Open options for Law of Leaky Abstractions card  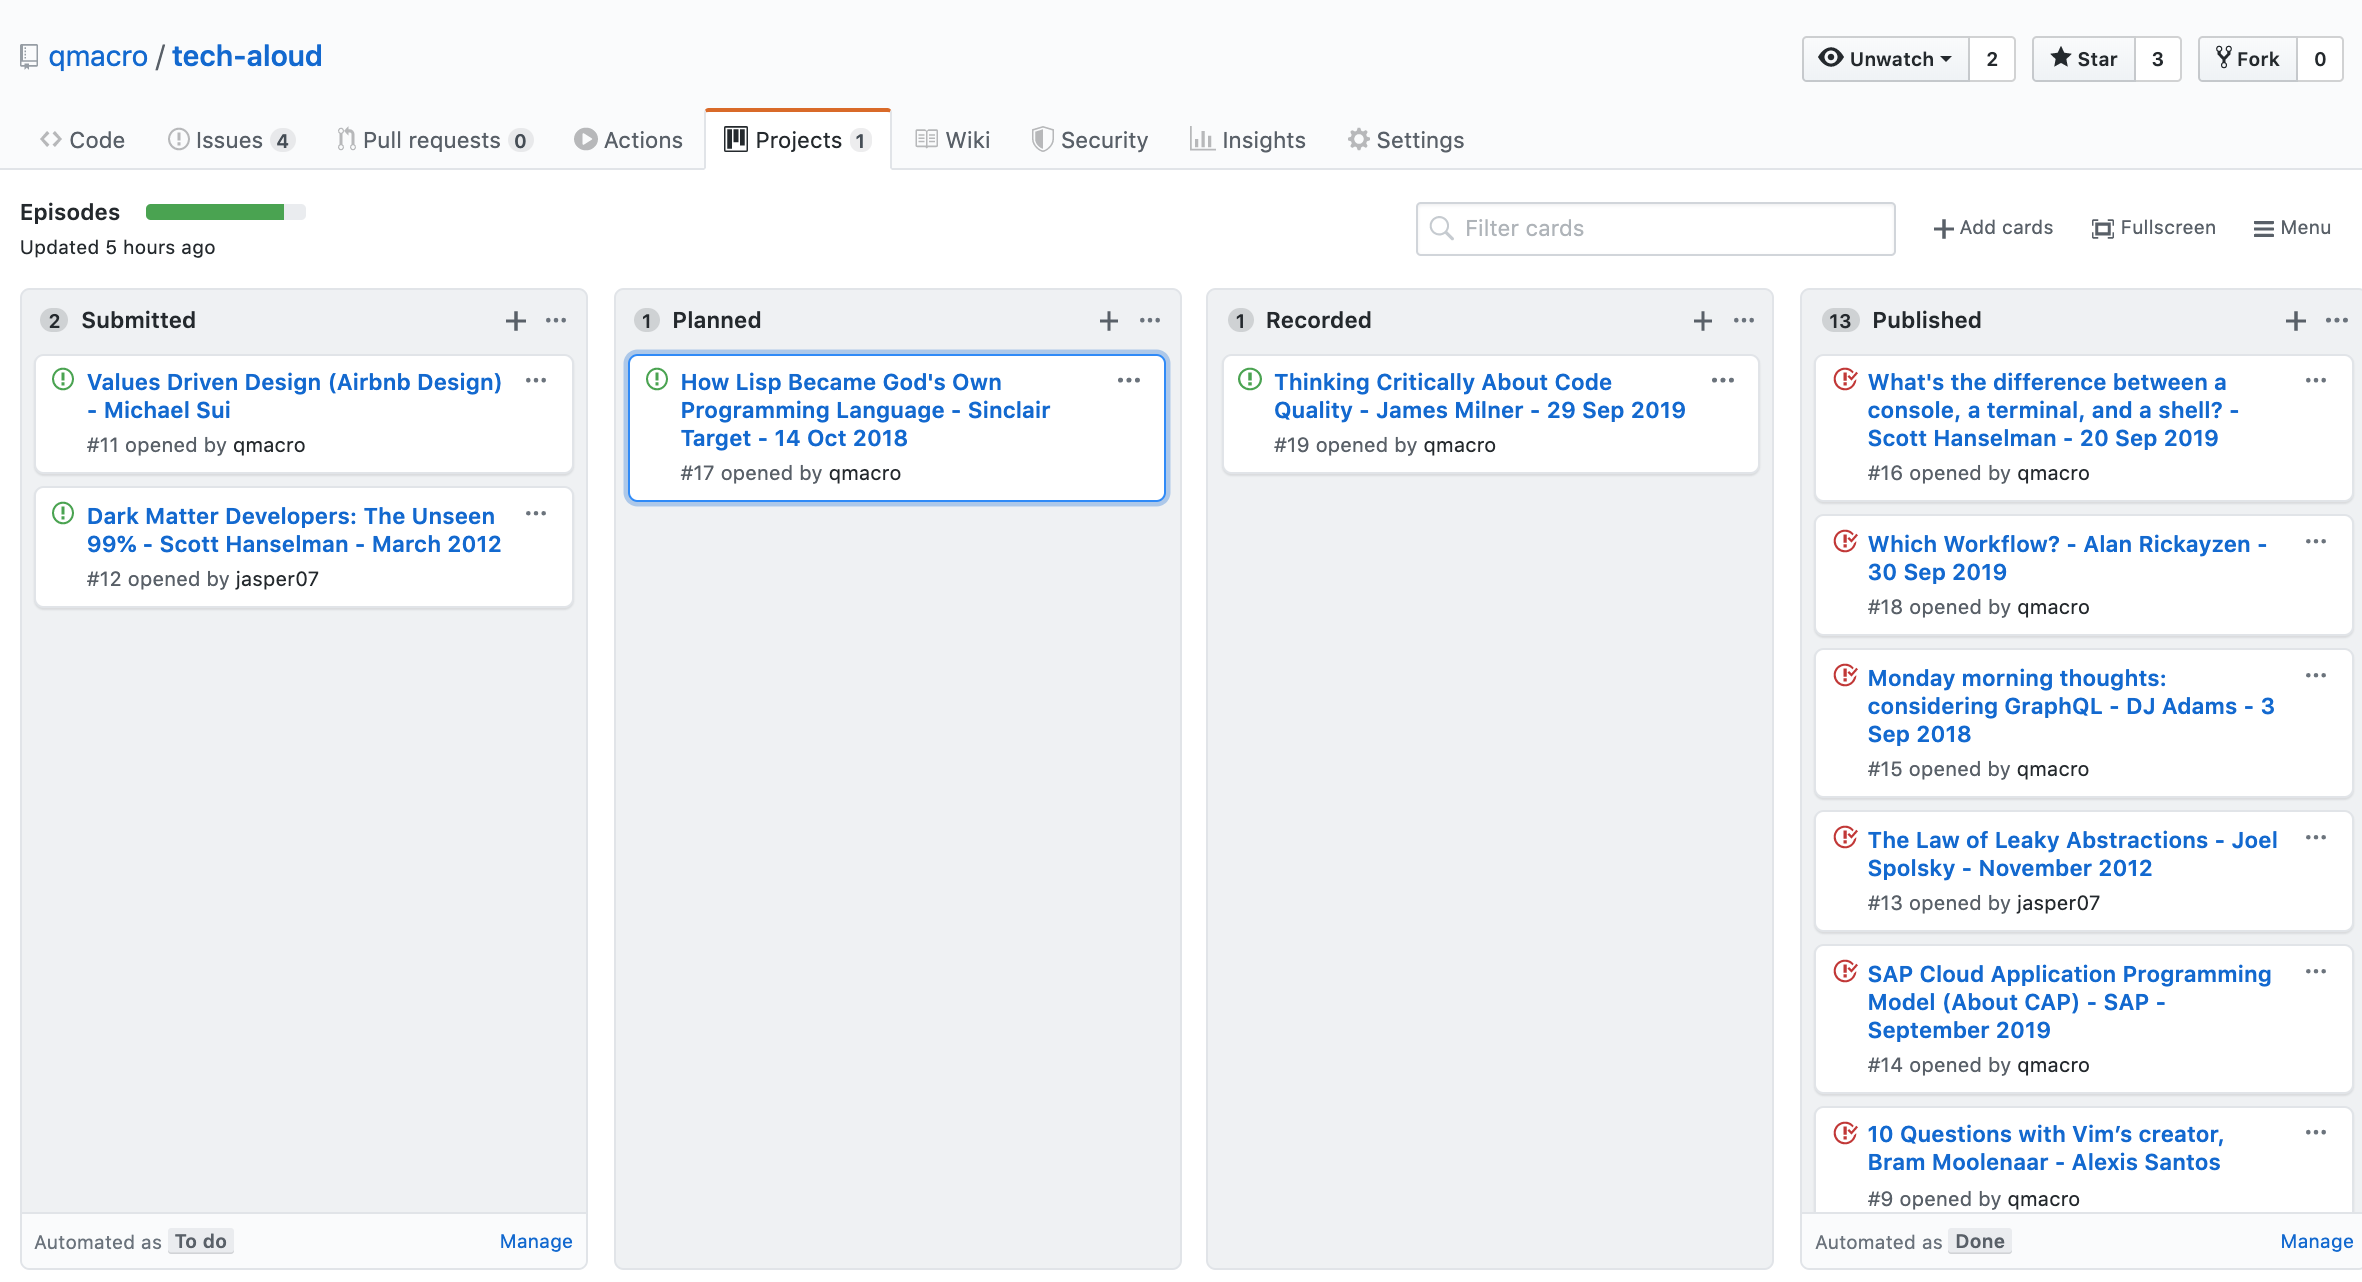(2316, 838)
